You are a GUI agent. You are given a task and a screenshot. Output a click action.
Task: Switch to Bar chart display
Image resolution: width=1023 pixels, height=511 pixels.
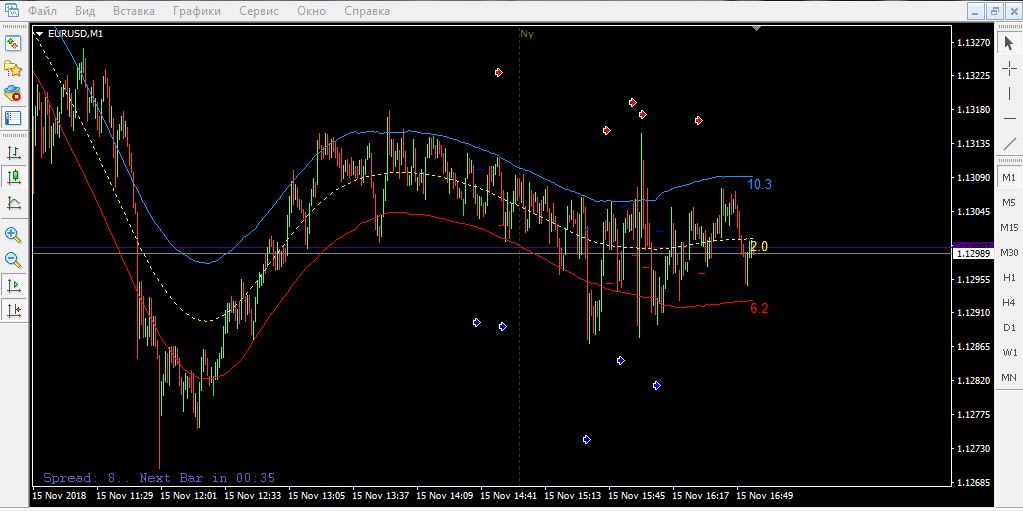tap(13, 153)
